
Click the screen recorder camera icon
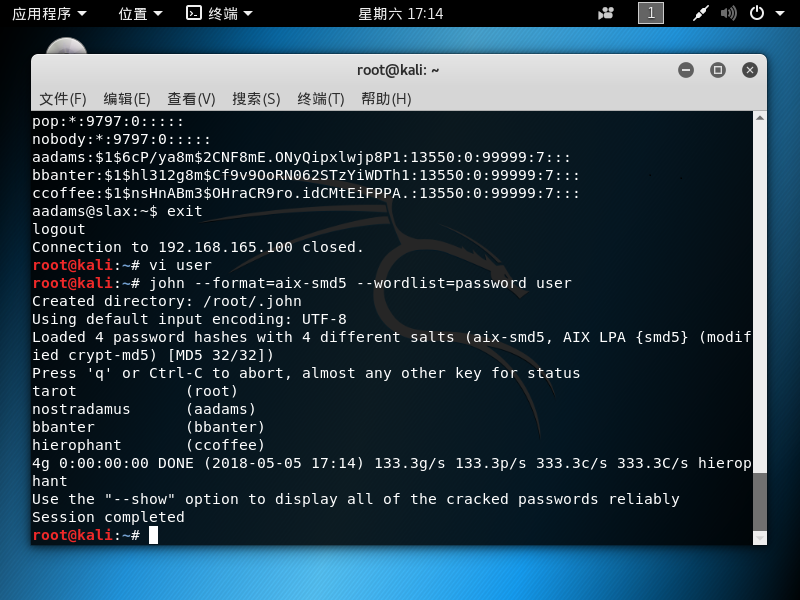606,13
